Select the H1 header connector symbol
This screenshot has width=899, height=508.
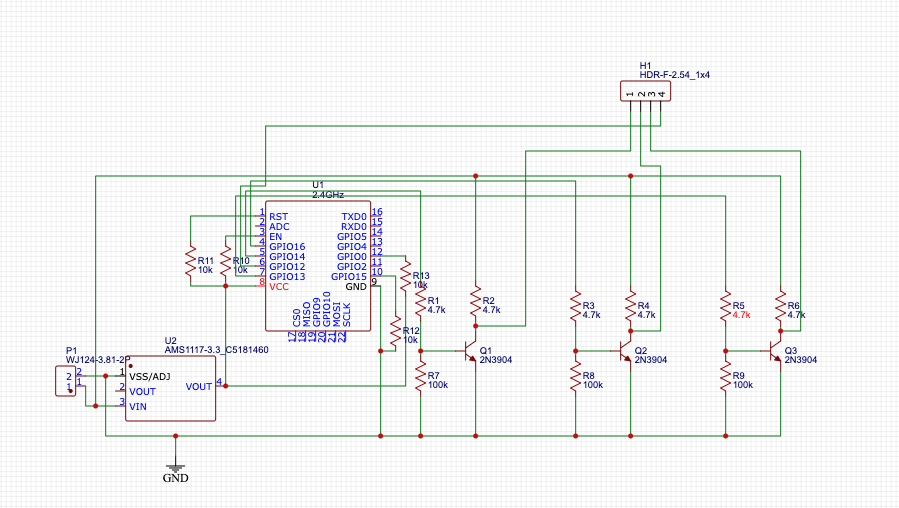(x=645, y=93)
